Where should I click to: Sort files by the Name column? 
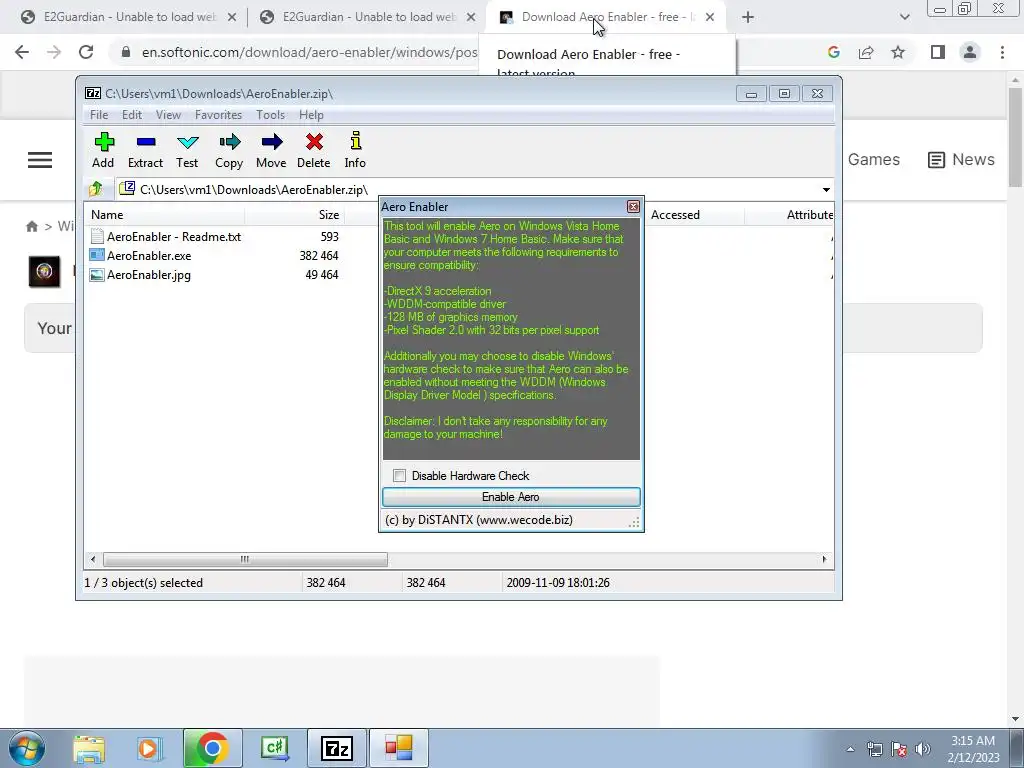tap(165, 215)
